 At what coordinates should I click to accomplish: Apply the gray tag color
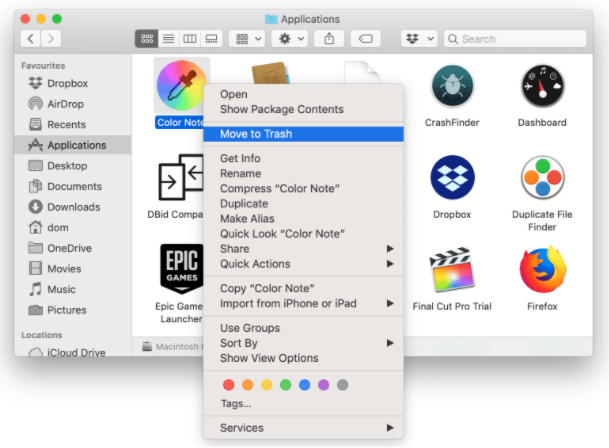343,385
